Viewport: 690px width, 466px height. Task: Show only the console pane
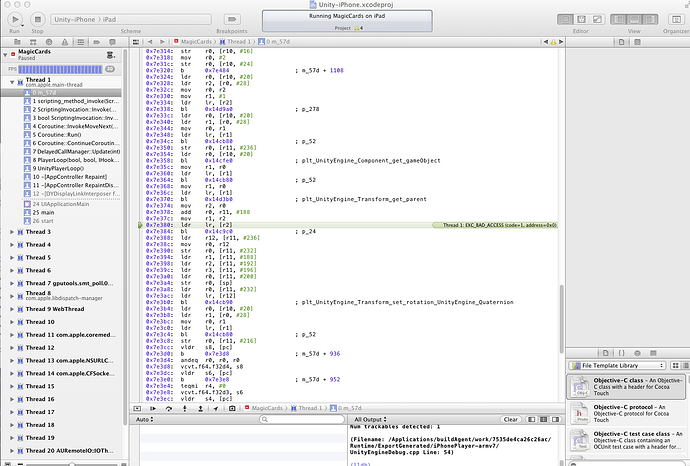pos(556,419)
